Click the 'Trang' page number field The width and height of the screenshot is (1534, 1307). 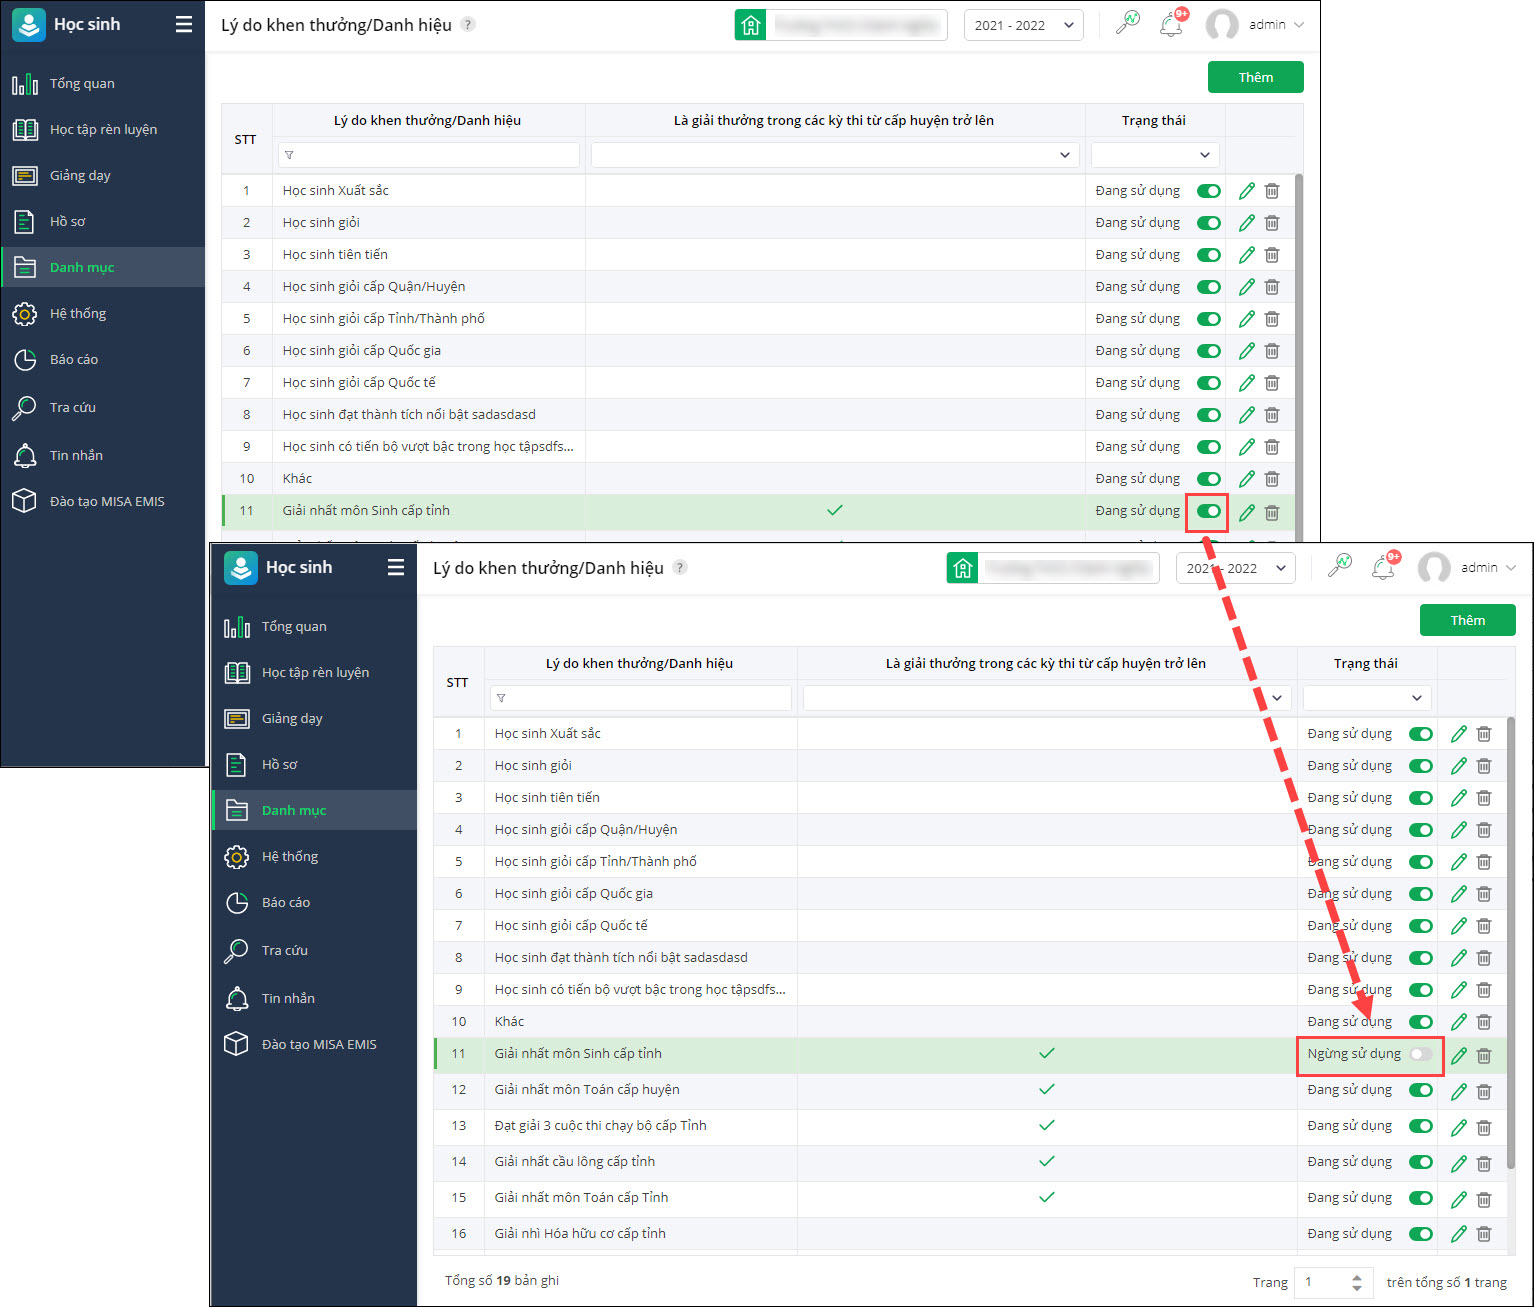tap(1333, 1282)
